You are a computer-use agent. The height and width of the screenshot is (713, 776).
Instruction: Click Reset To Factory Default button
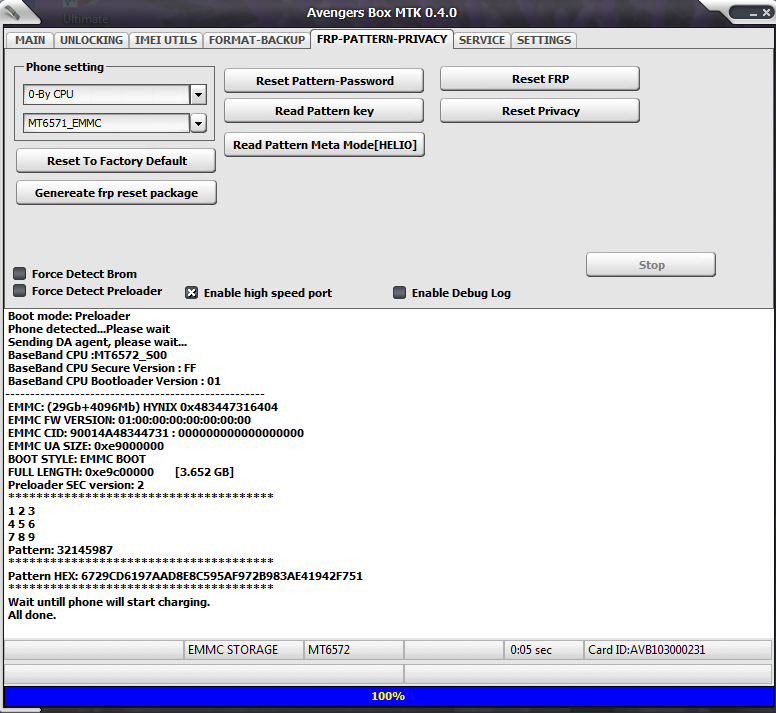coord(116,161)
